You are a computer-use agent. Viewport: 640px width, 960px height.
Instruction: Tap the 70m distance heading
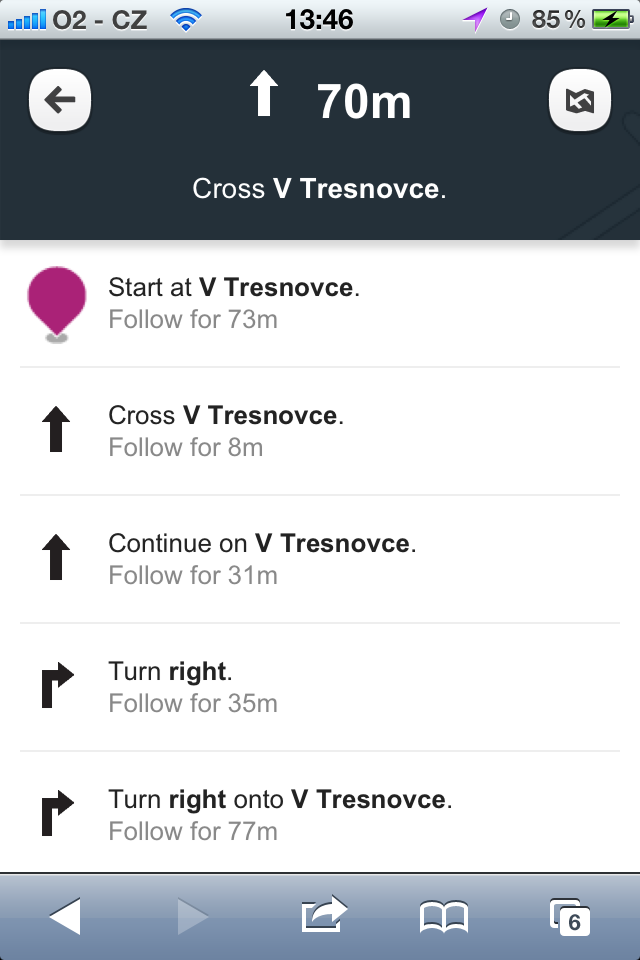pos(364,102)
